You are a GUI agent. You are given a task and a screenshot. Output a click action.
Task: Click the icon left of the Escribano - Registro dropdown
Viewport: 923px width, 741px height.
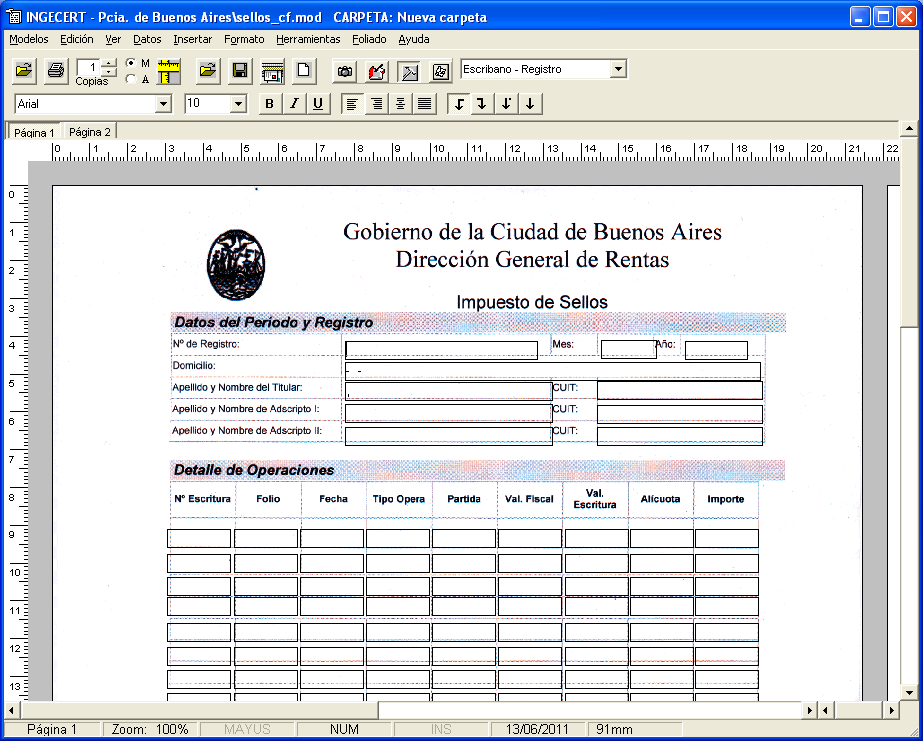(x=441, y=71)
